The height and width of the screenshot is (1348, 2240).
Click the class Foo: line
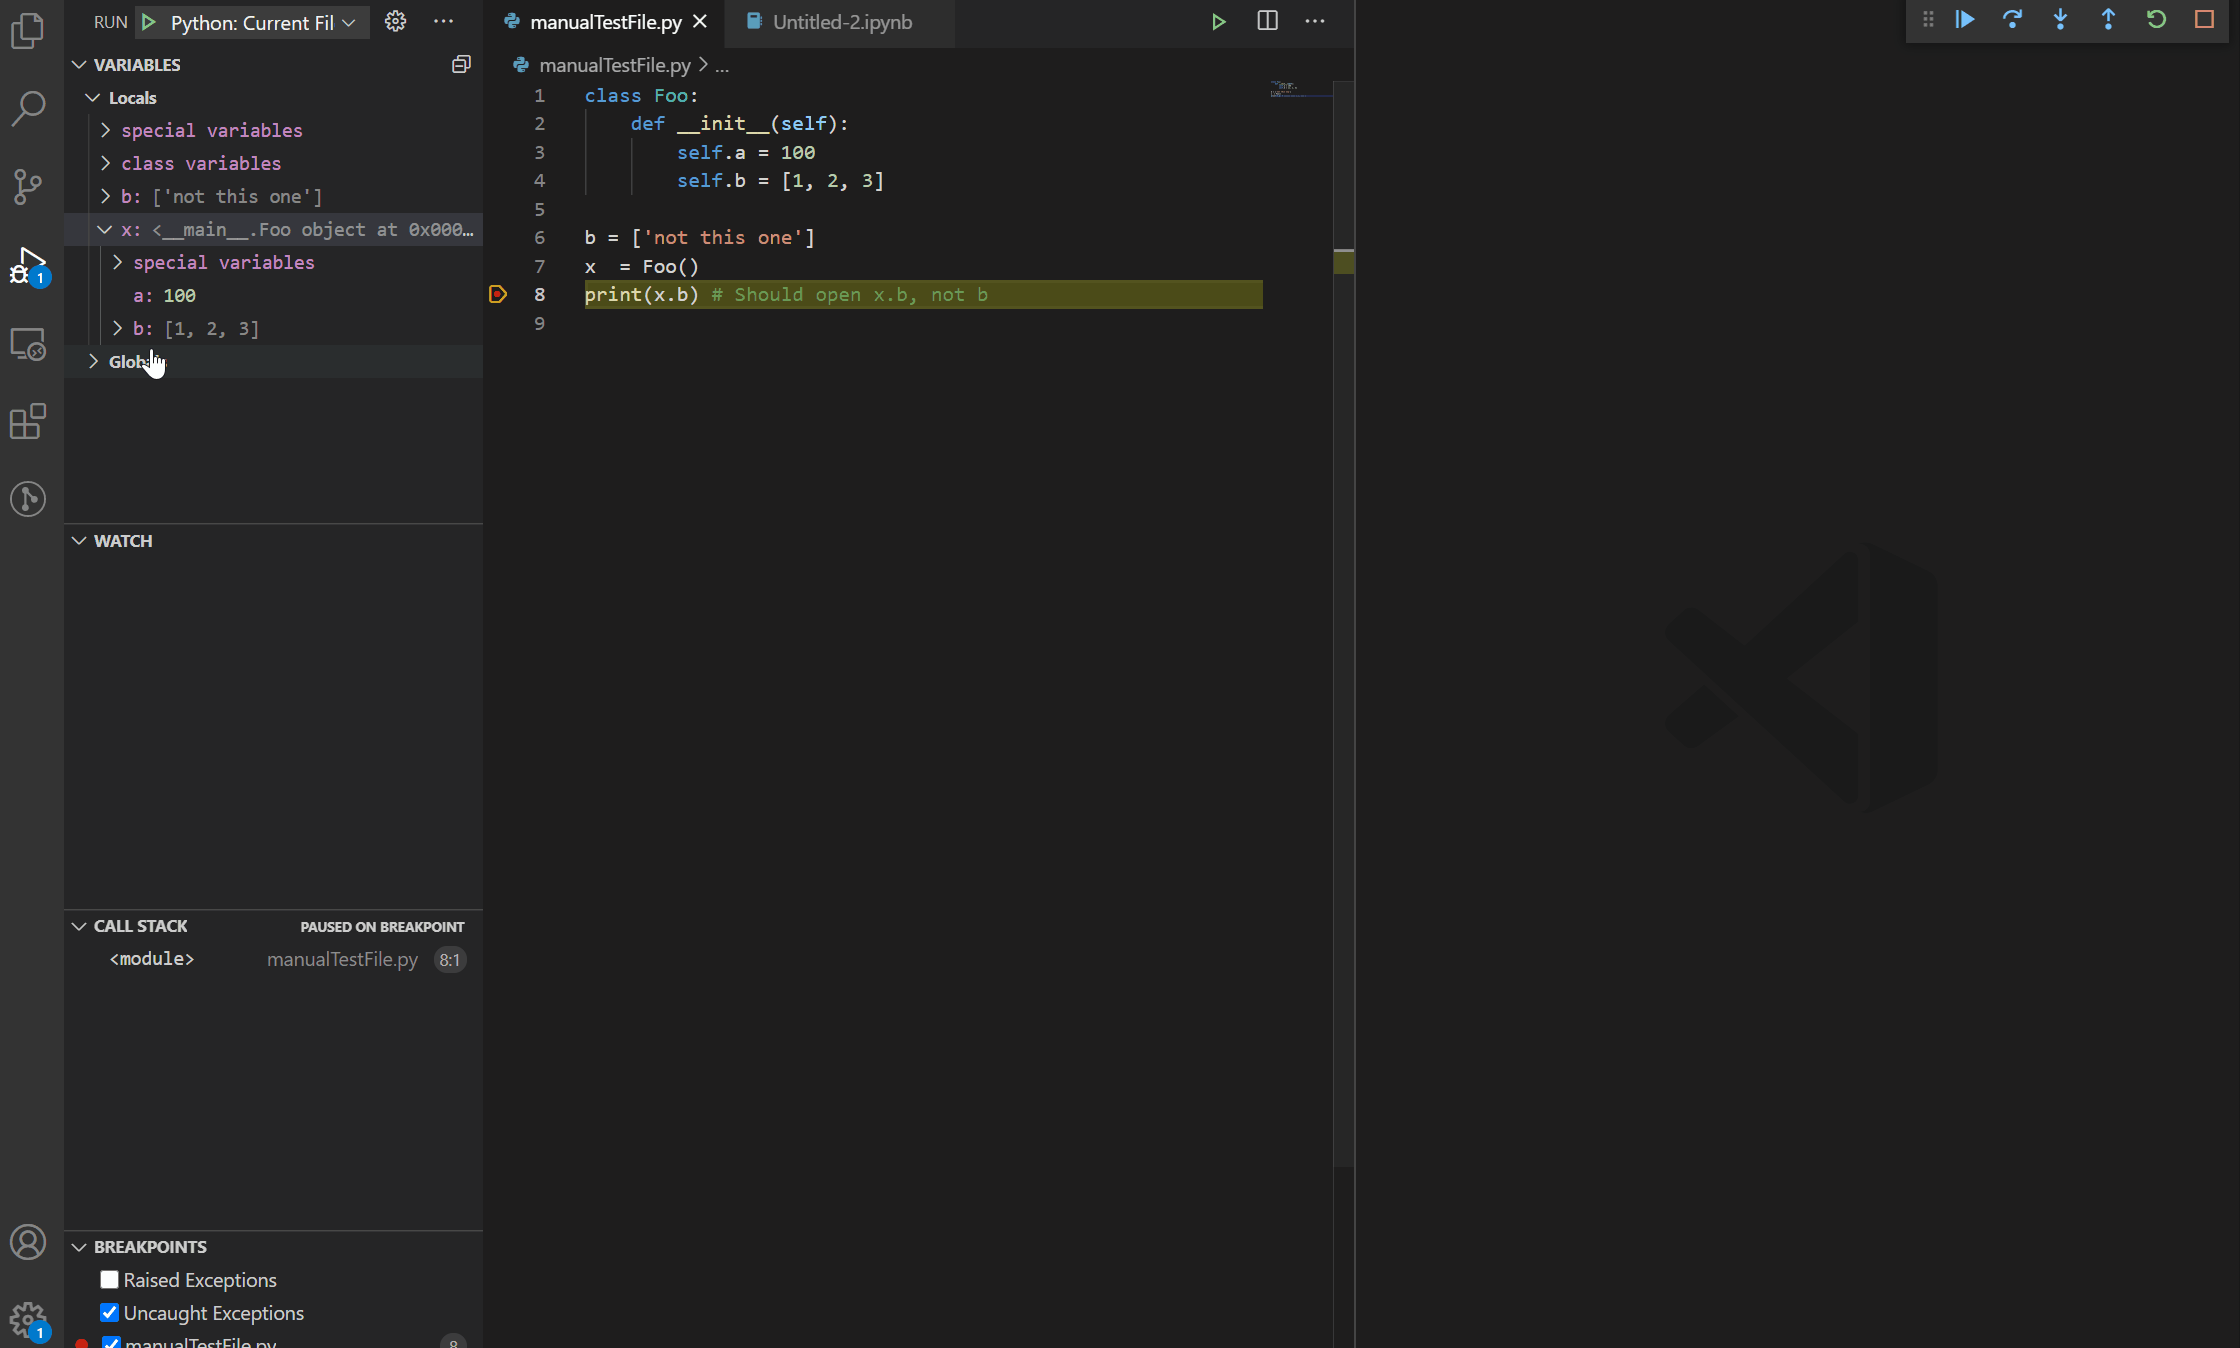tap(642, 95)
